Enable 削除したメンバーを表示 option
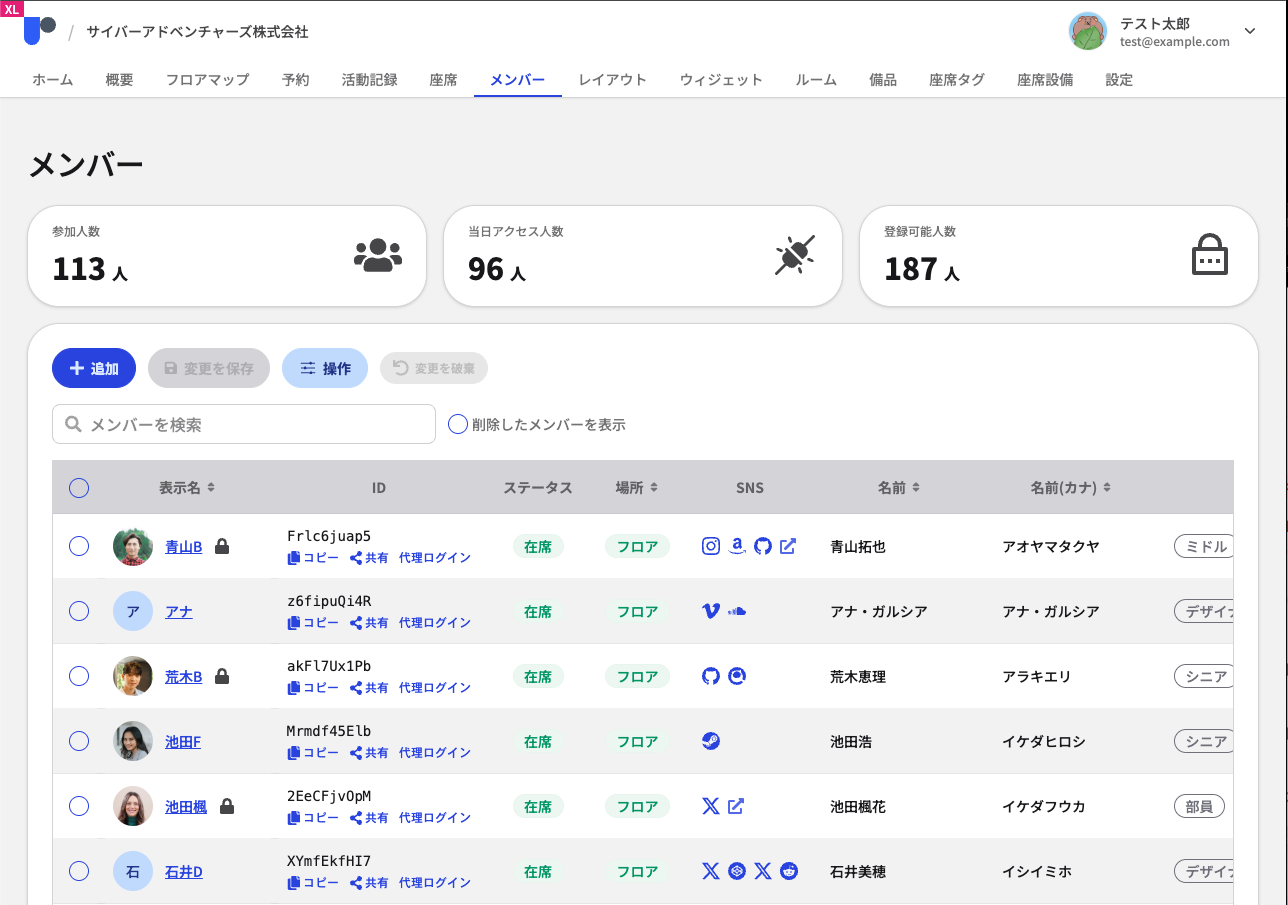The height and width of the screenshot is (905, 1288). tap(458, 424)
